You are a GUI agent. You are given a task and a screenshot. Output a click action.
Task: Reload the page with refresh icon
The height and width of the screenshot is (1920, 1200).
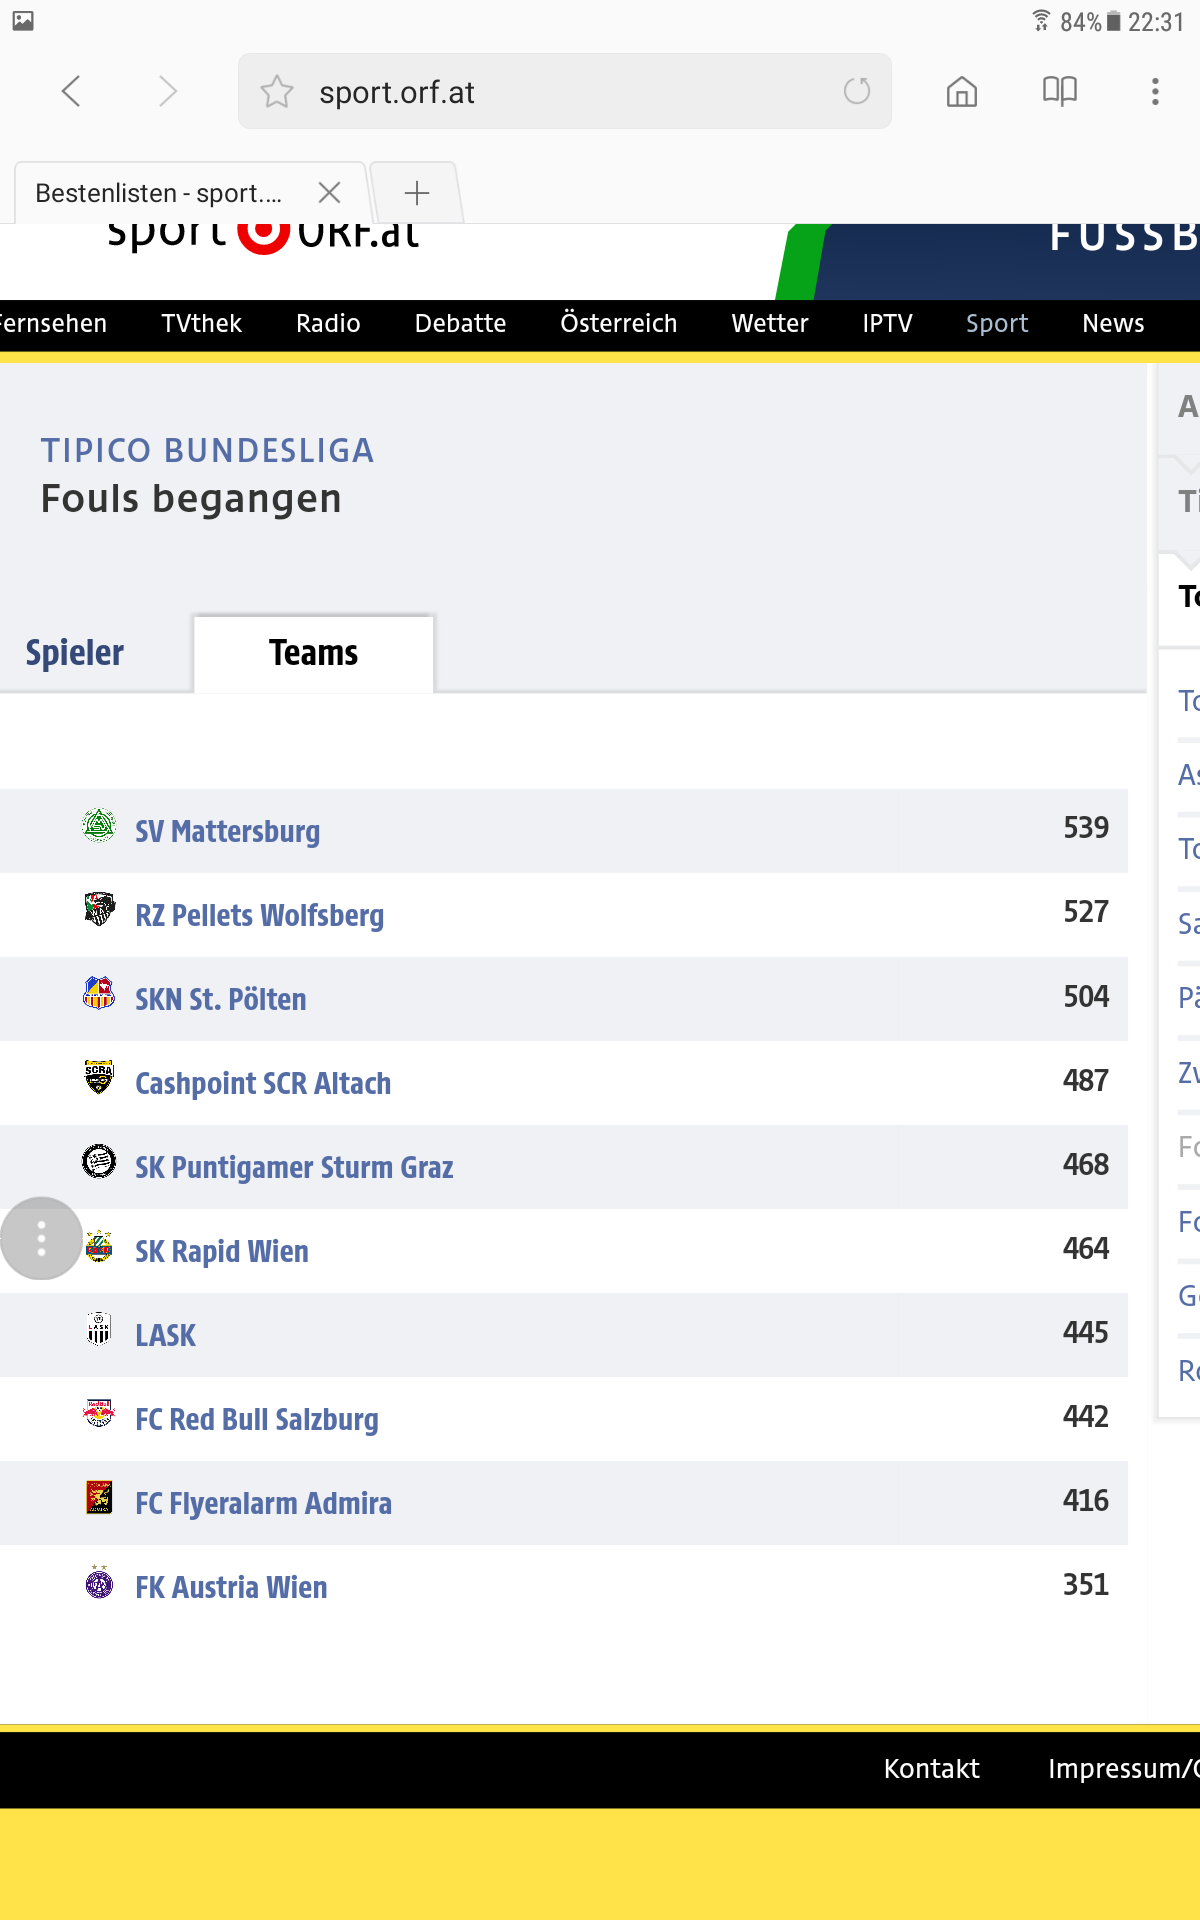coord(857,91)
